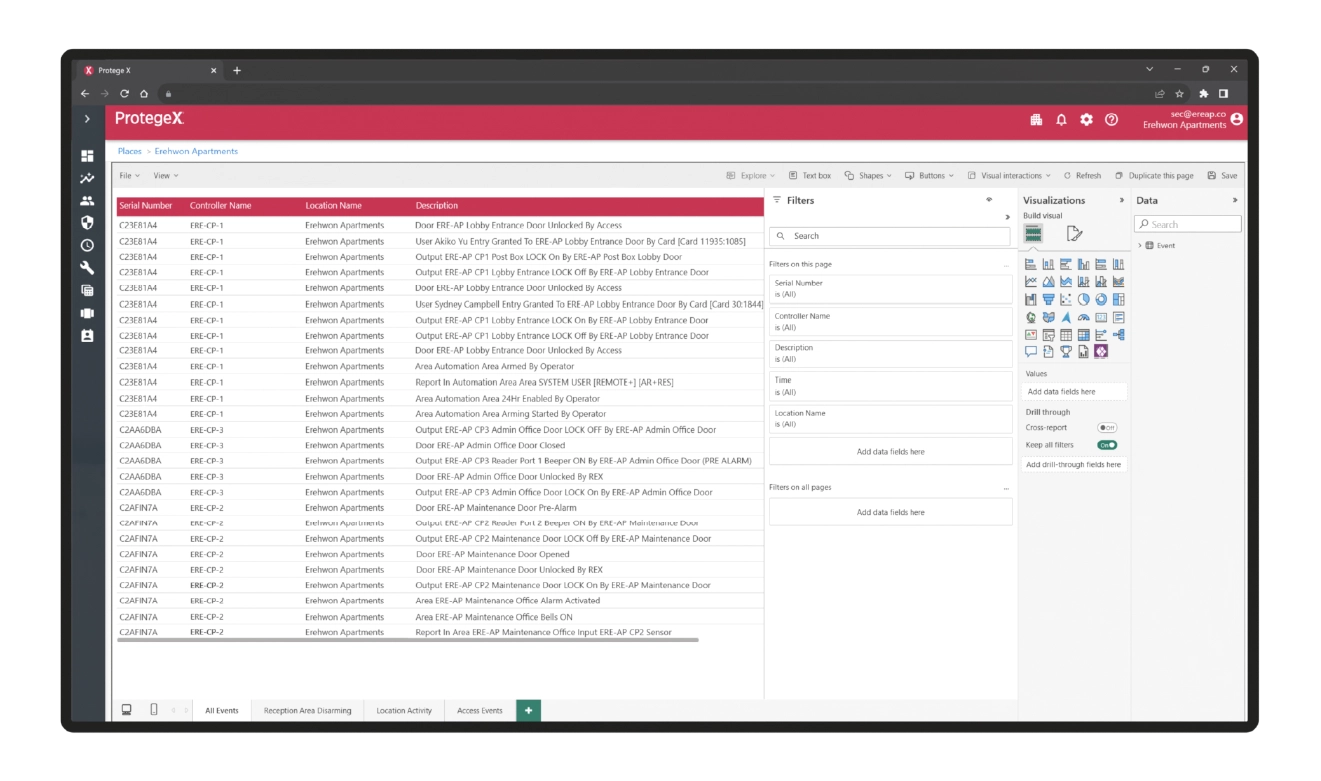Screen dimensions: 1321x781
Task: Sort by Controller Name column header
Action: [x=220, y=205]
